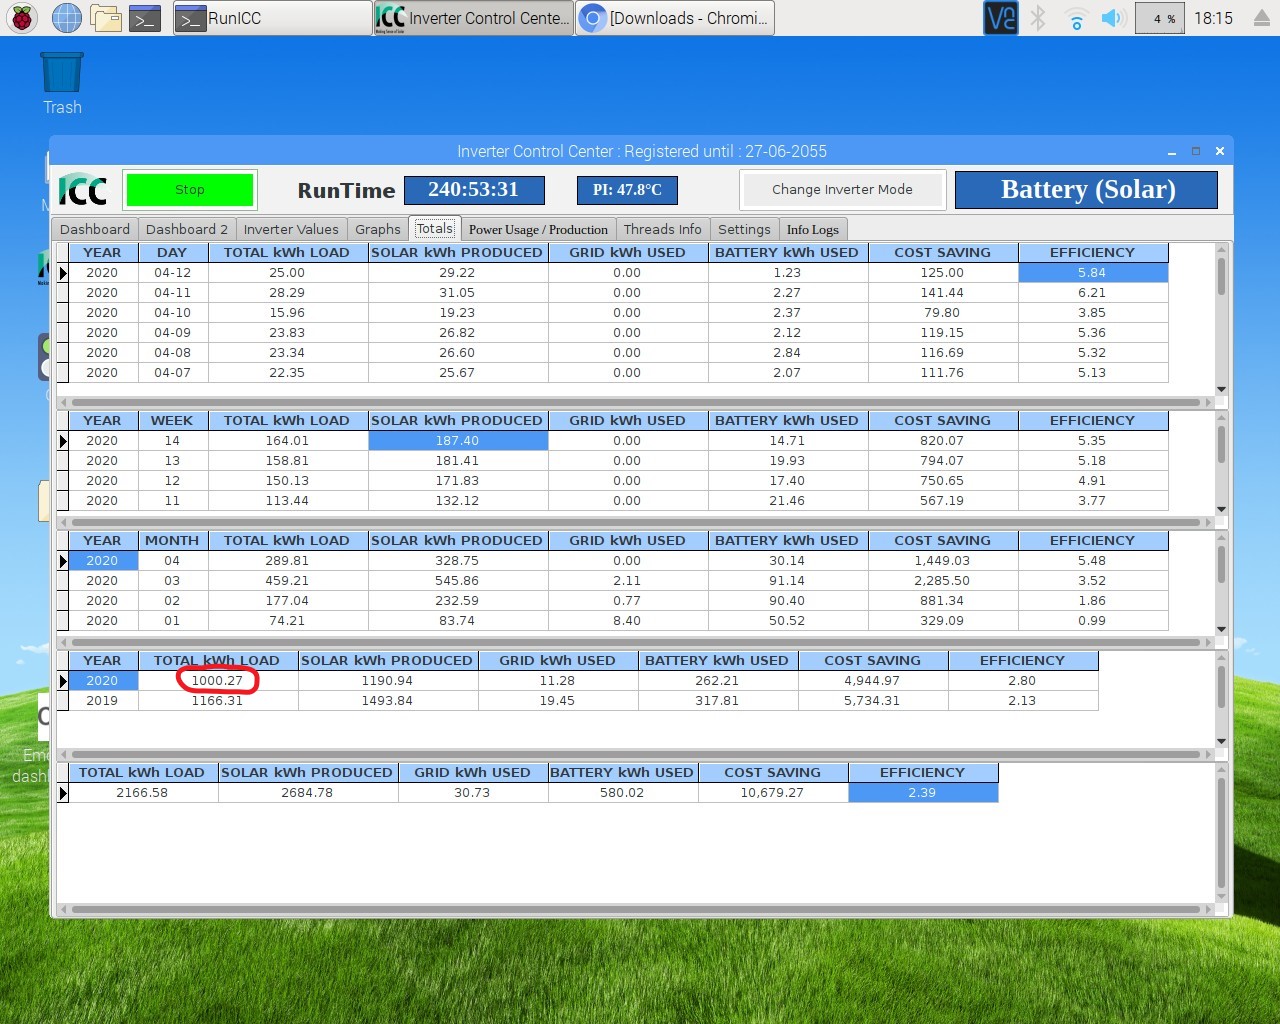Open the Inverter Values tab
The width and height of the screenshot is (1280, 1024).
[x=291, y=229]
